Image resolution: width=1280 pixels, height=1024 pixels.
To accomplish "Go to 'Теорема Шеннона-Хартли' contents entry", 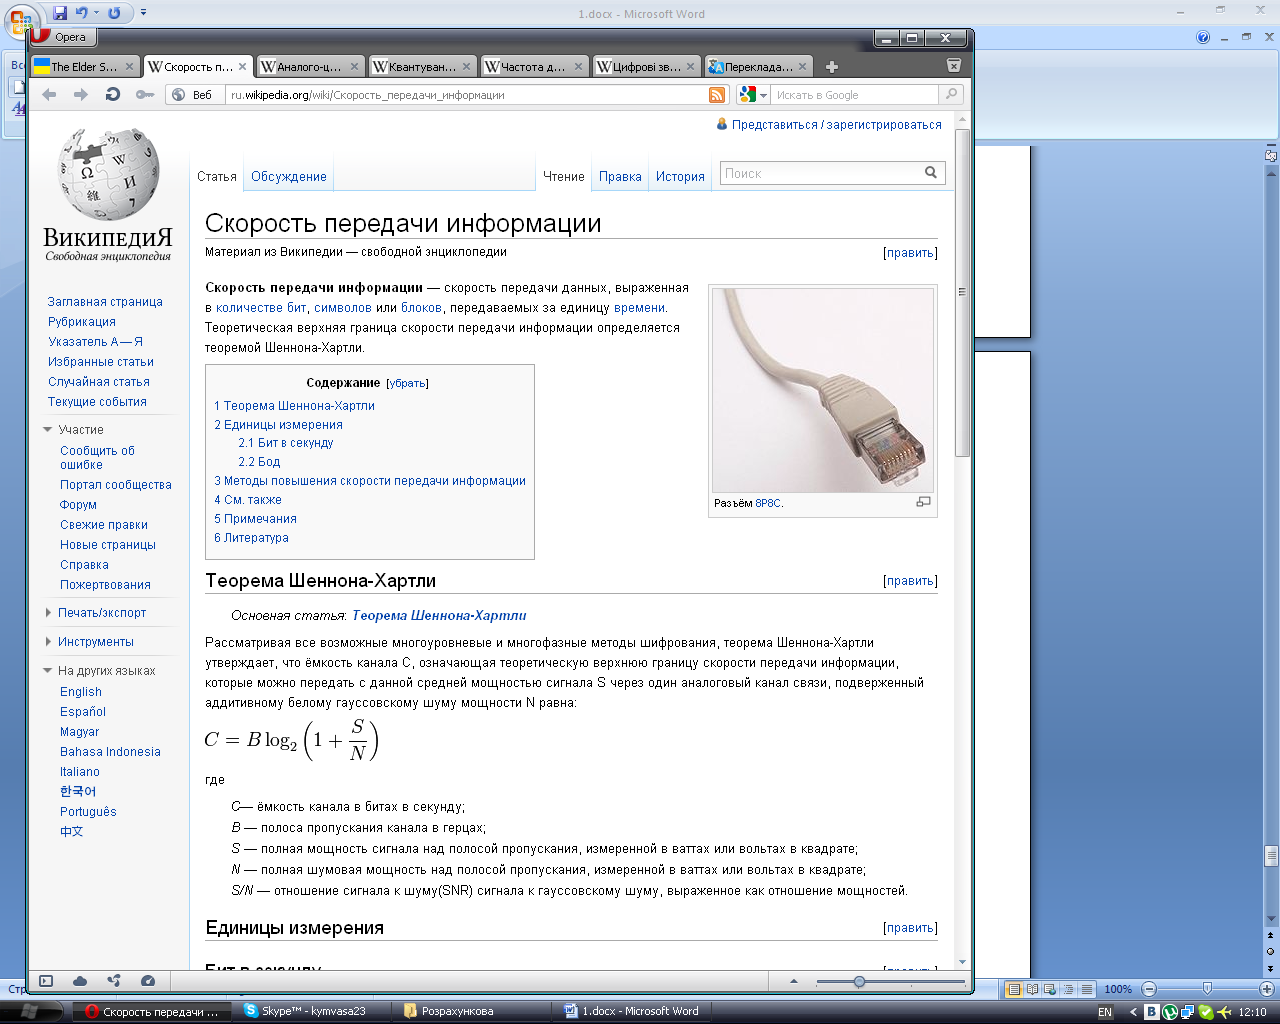I will (x=294, y=406).
